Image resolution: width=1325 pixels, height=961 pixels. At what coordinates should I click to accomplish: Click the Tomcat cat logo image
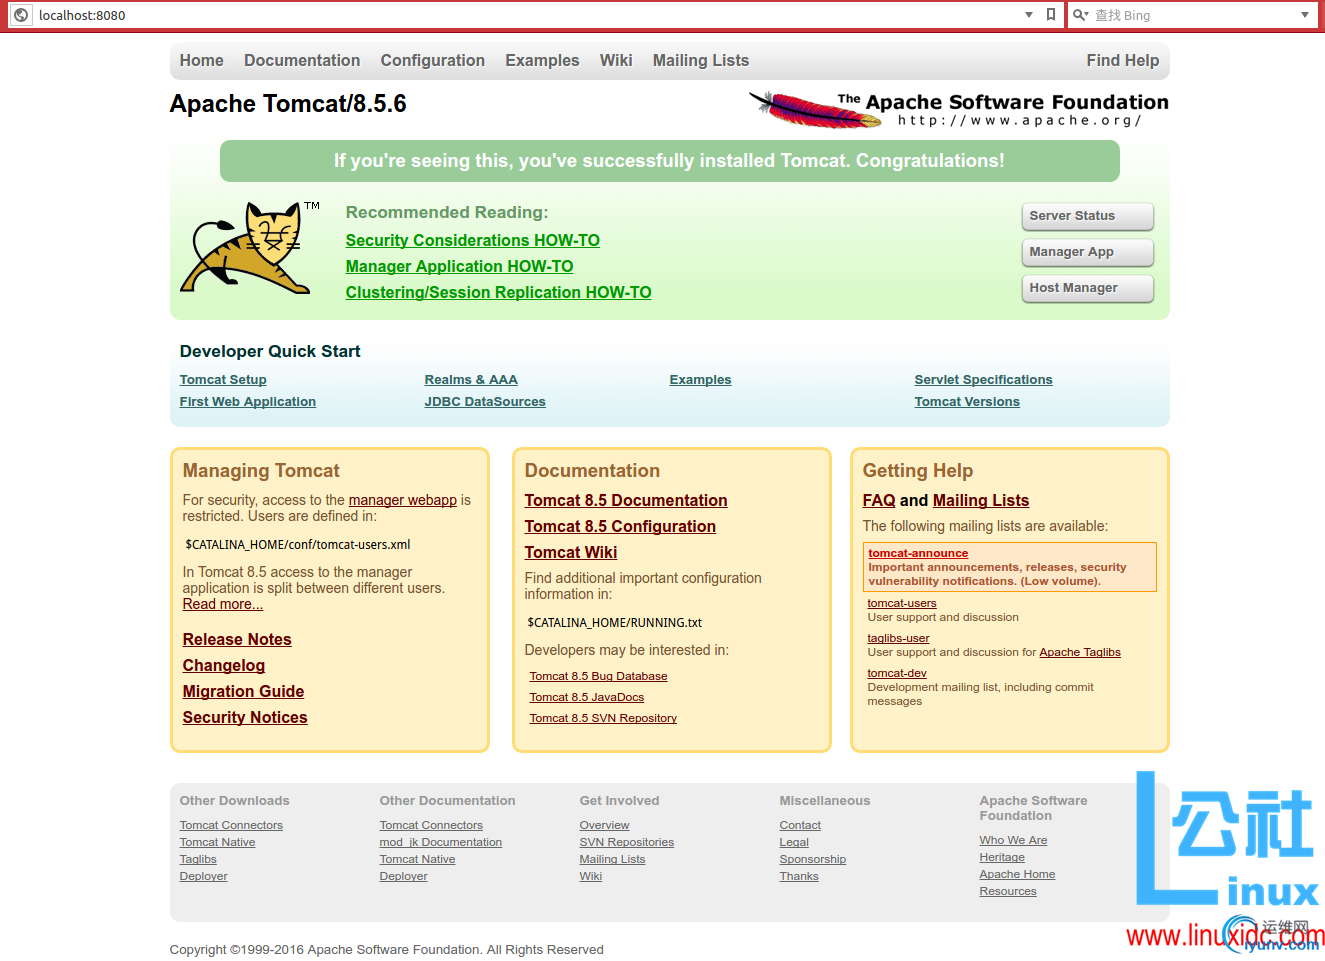(250, 247)
